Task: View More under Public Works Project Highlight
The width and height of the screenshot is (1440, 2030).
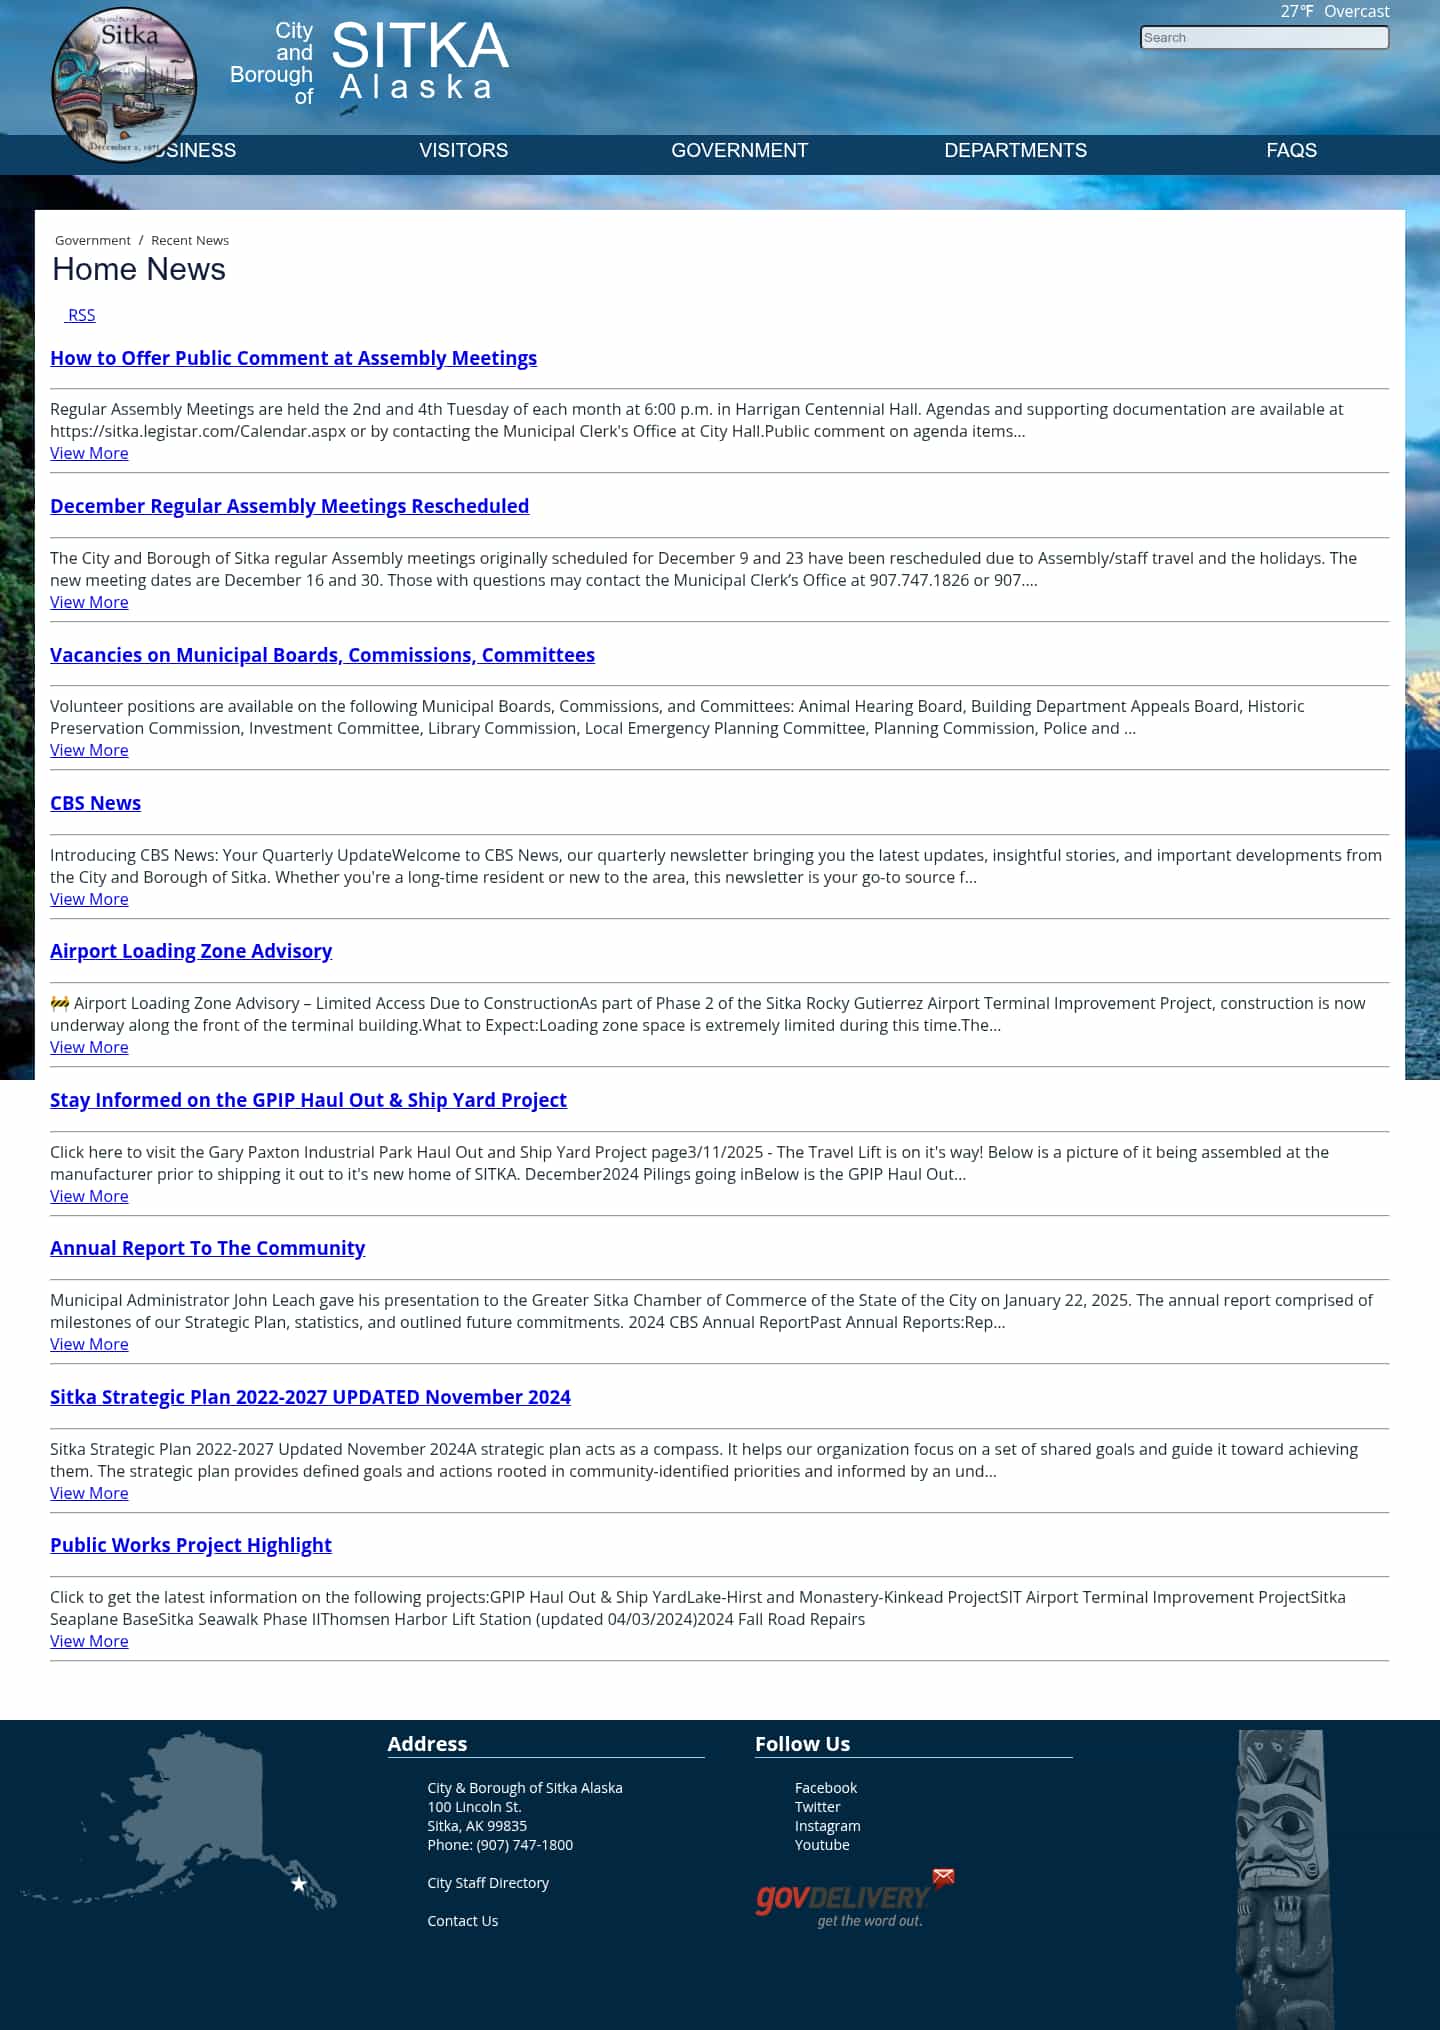Action: point(89,1641)
